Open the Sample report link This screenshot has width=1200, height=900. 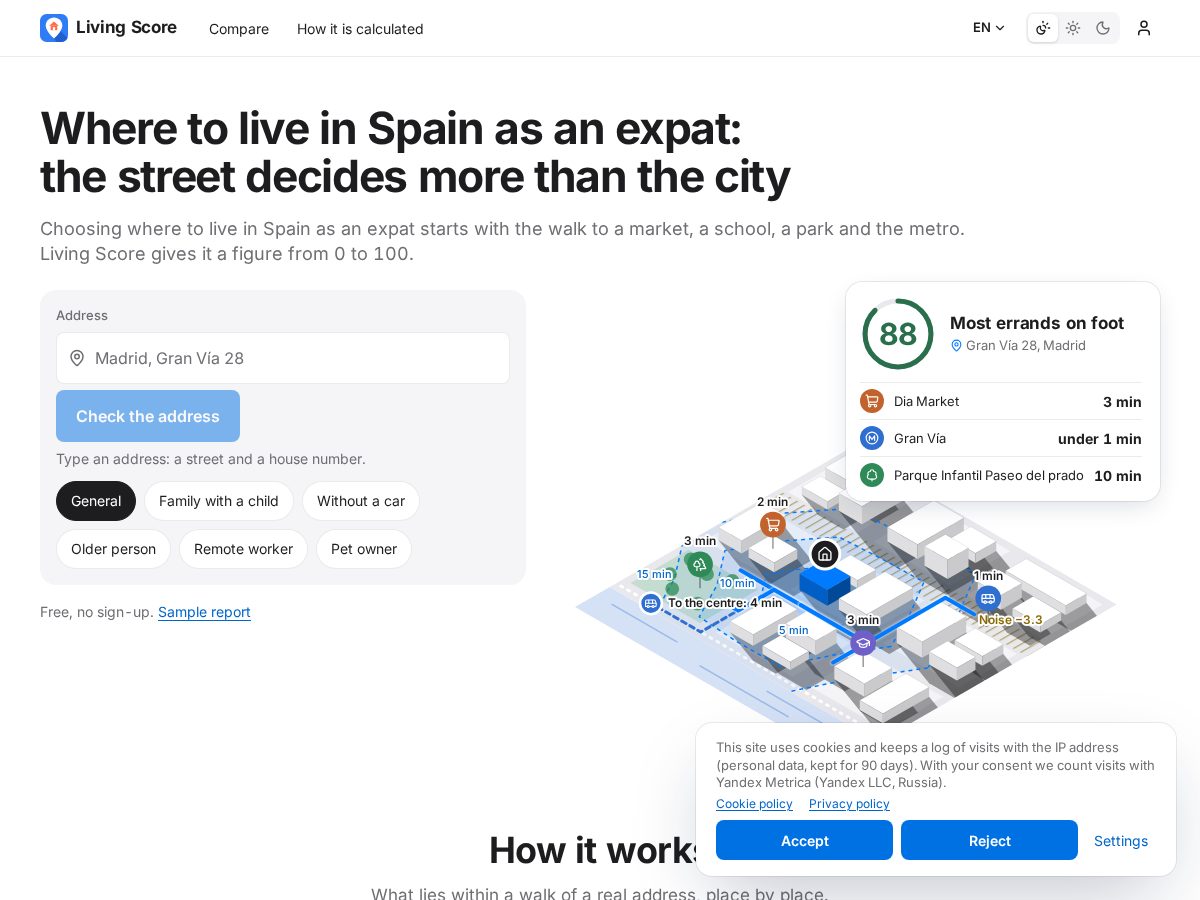[x=204, y=612]
